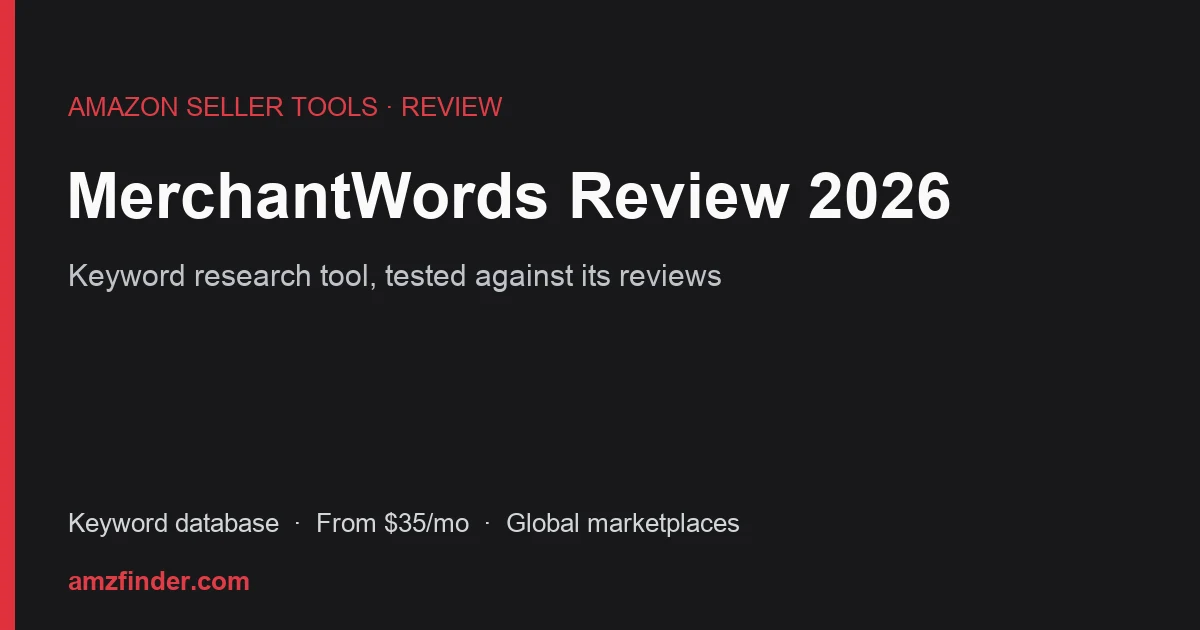This screenshot has width=1200, height=630.
Task: Click the 'Keyword database' text
Action: click(x=173, y=523)
